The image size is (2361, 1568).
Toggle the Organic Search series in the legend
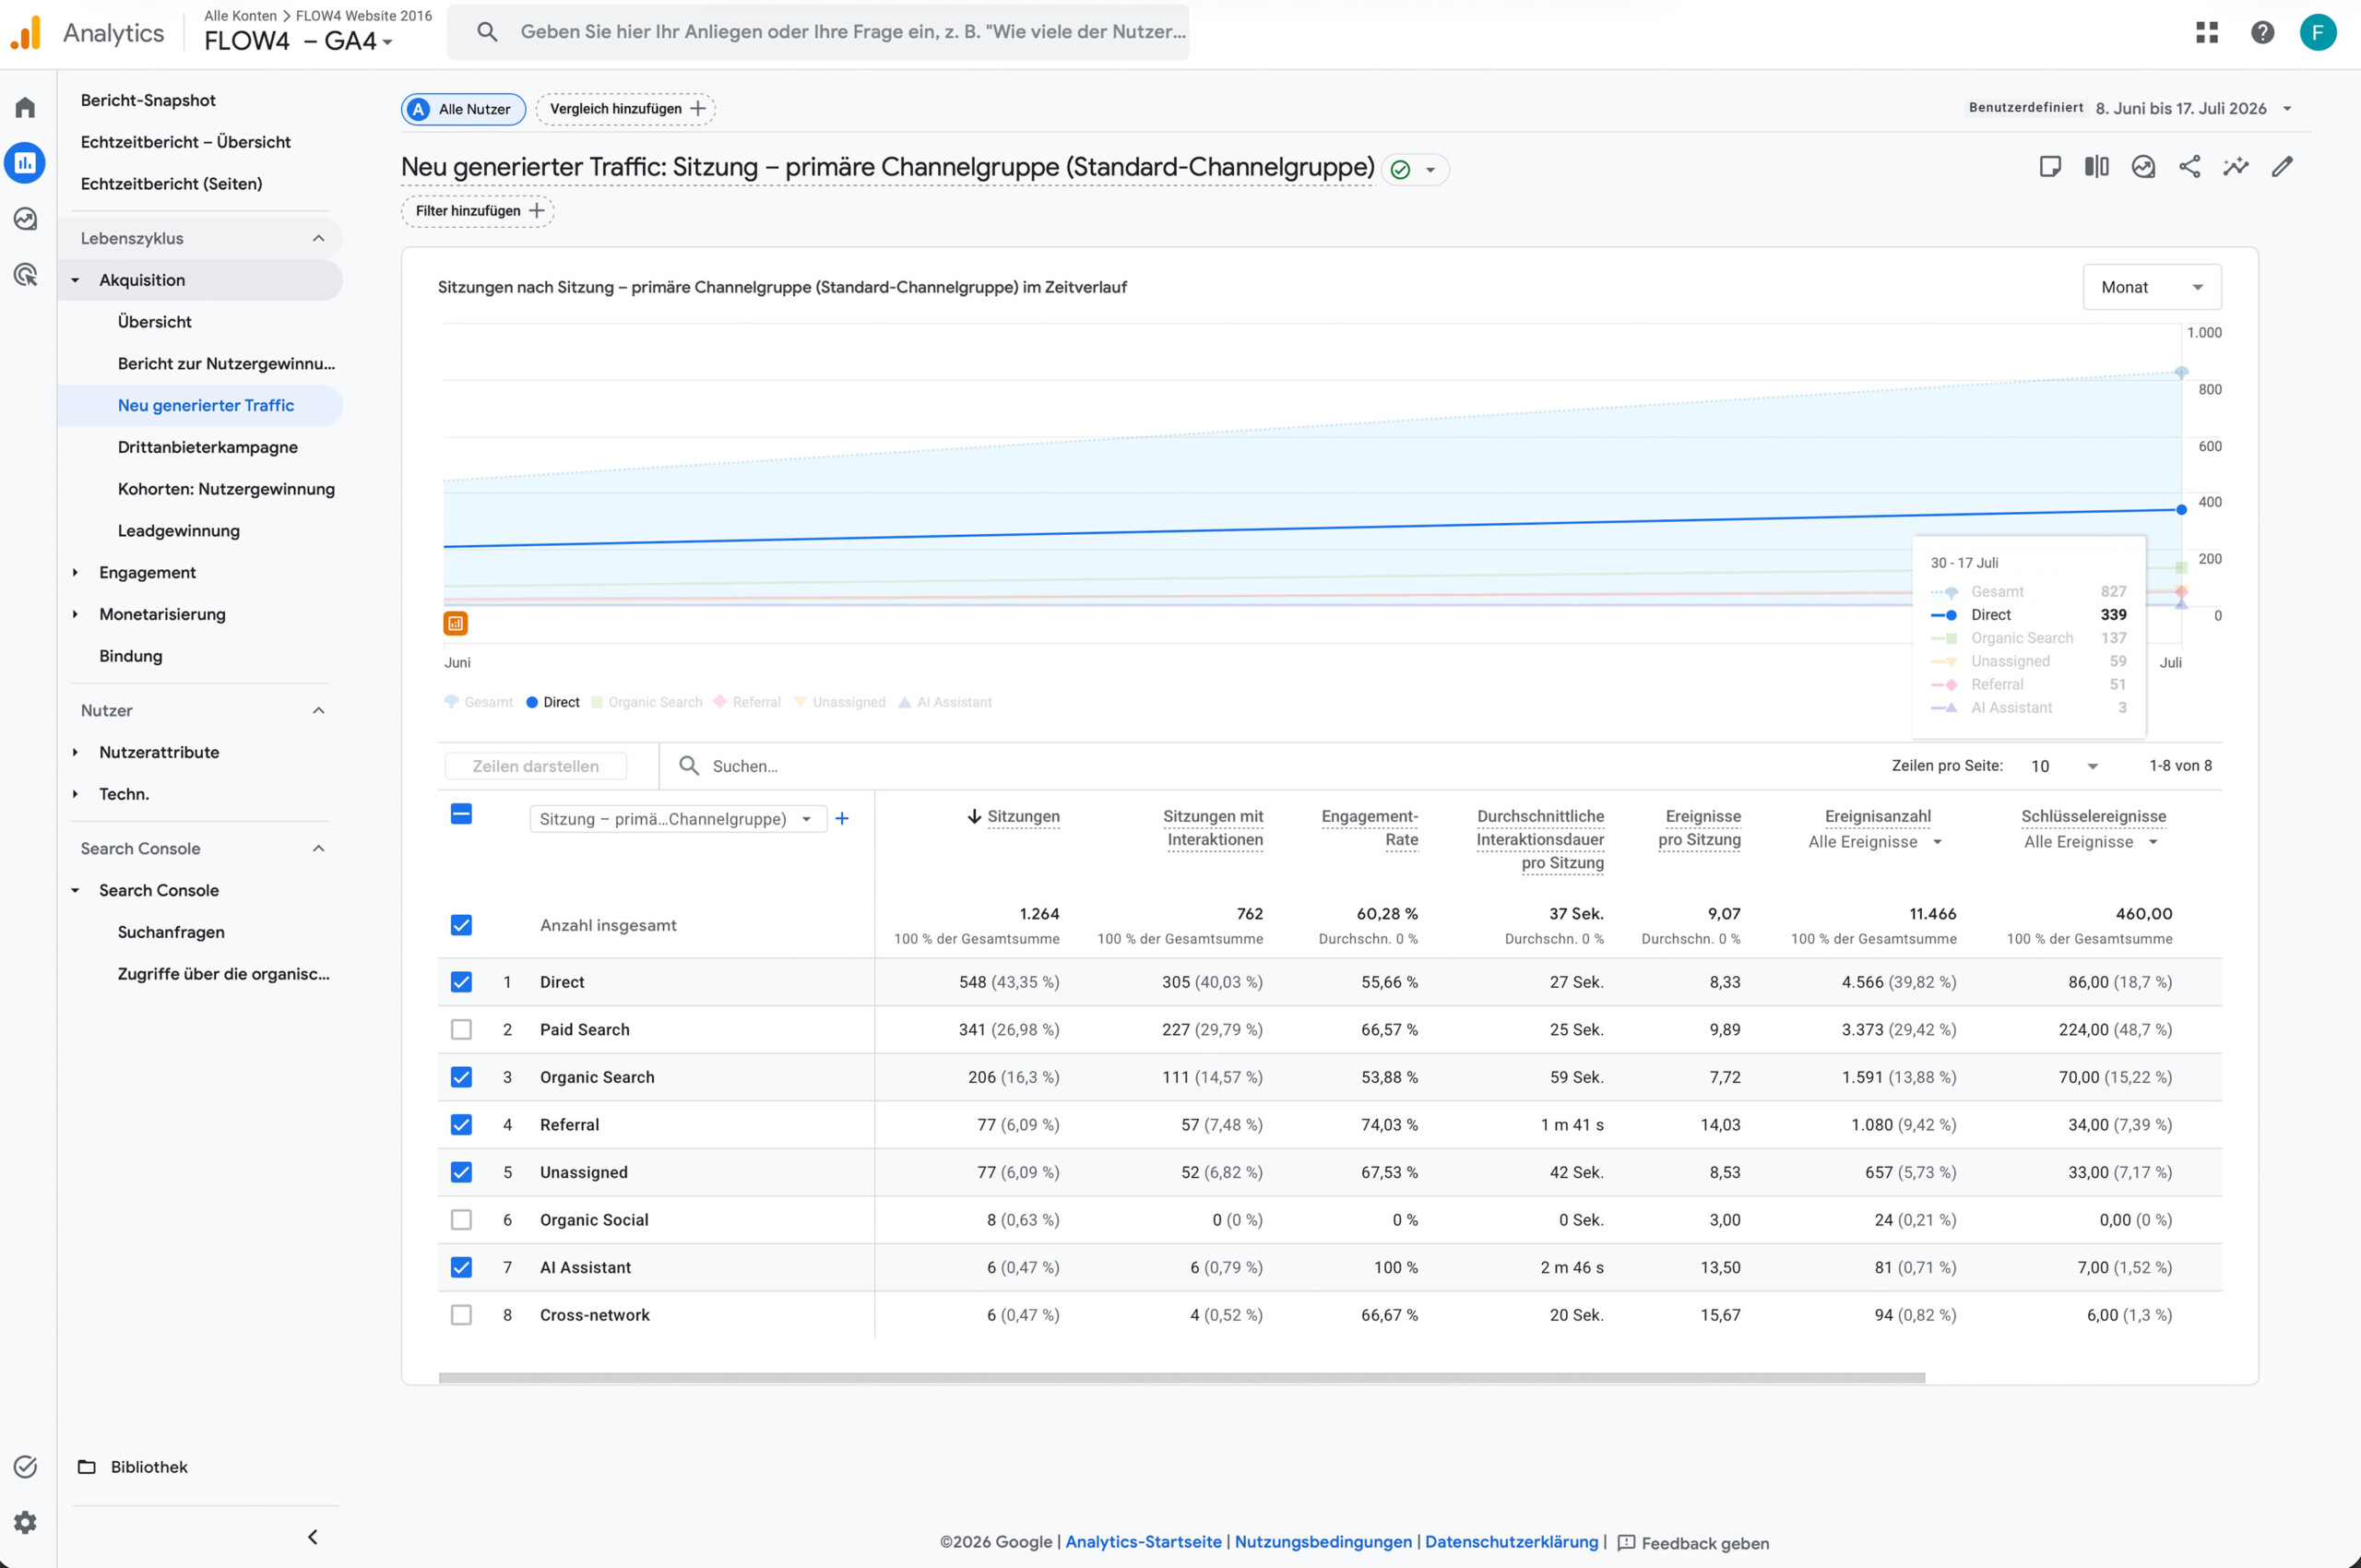(x=646, y=702)
